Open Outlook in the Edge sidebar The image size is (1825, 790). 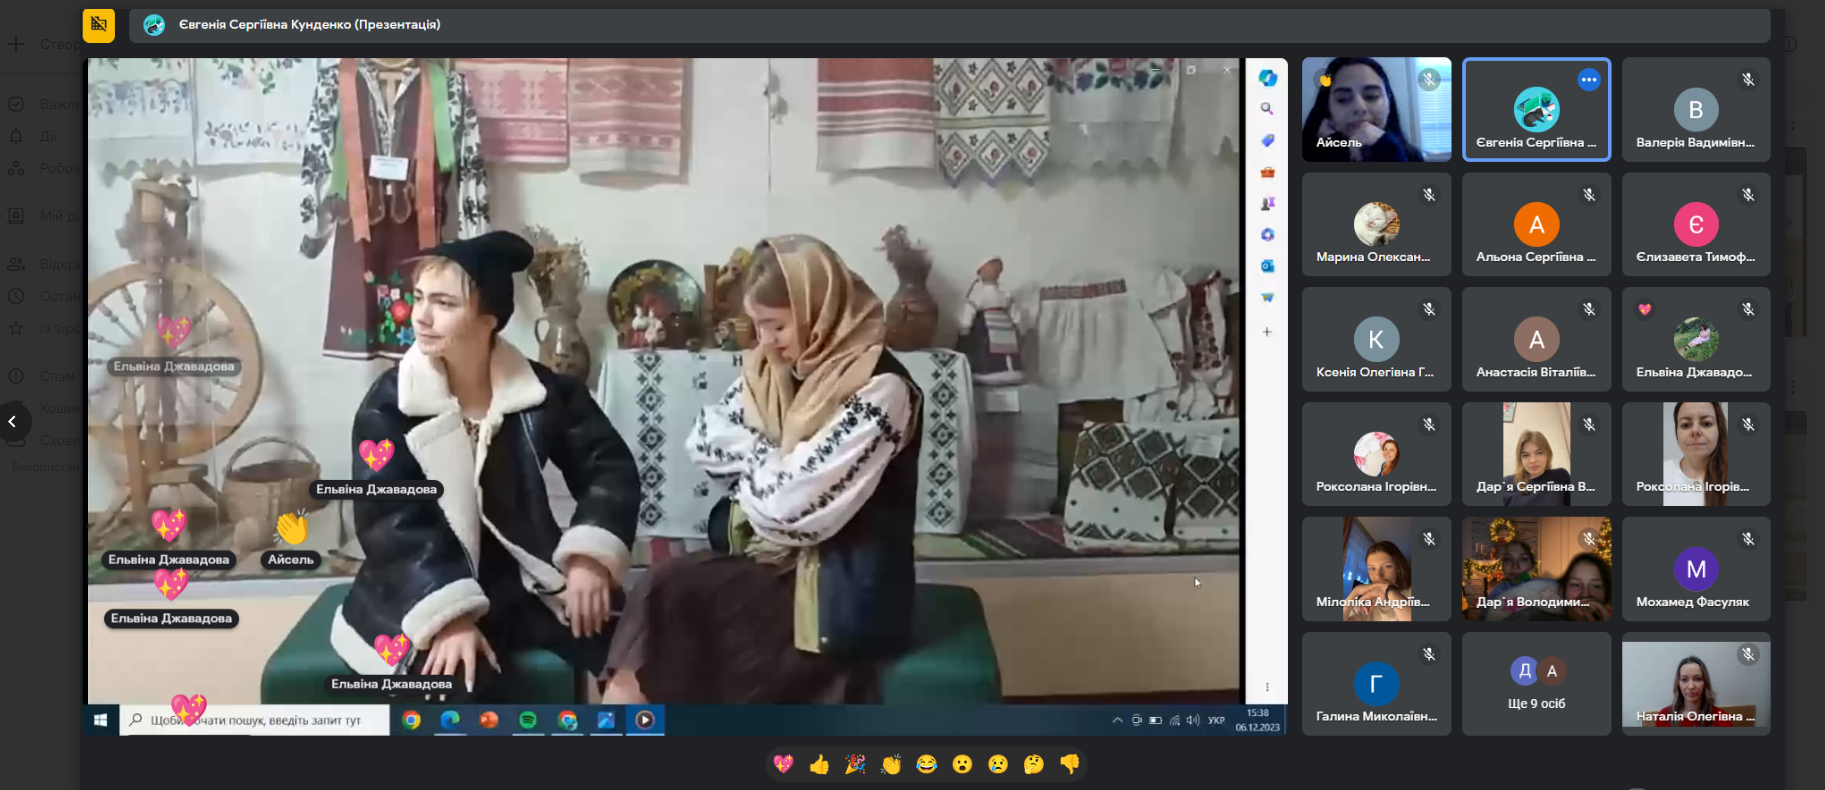[x=1267, y=266]
